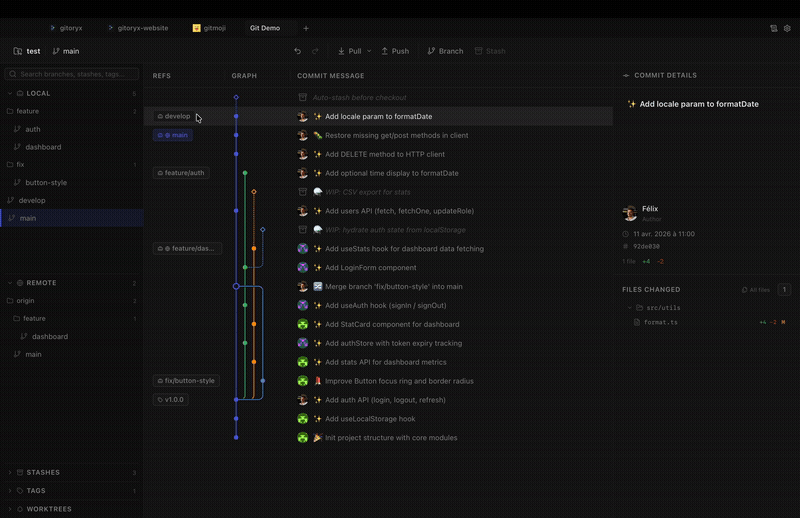Click the feature/auth ref badge

(181, 173)
